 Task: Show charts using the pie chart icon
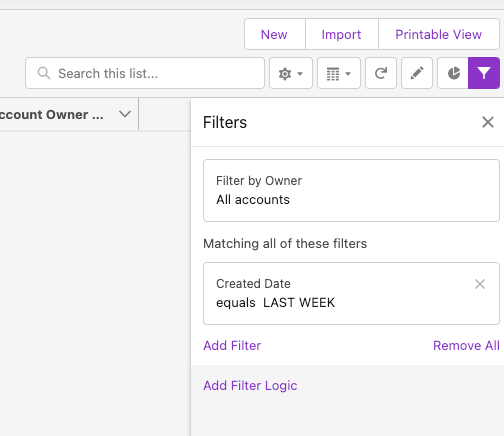click(x=453, y=73)
